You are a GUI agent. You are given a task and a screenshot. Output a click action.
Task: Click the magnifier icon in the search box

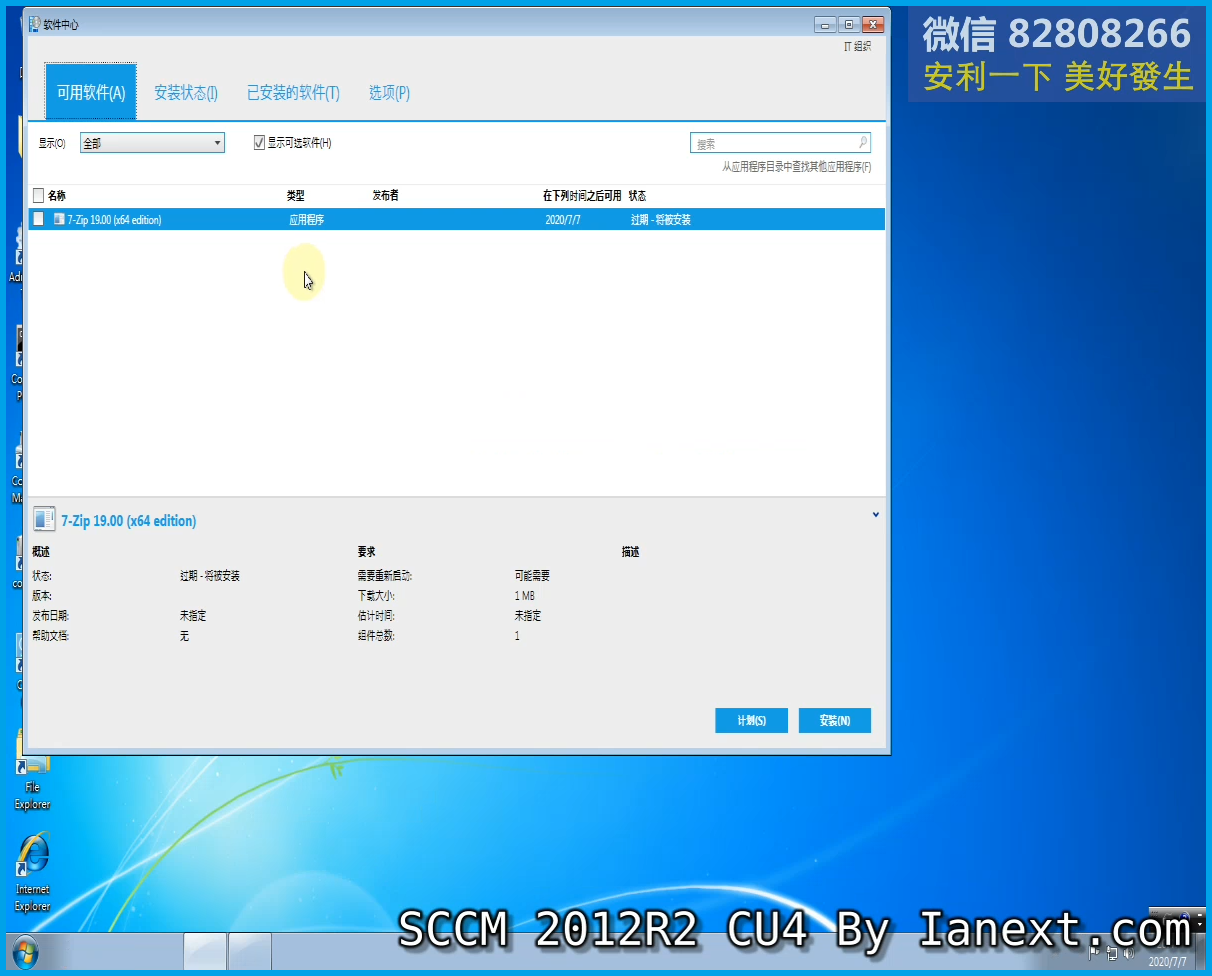(x=863, y=142)
